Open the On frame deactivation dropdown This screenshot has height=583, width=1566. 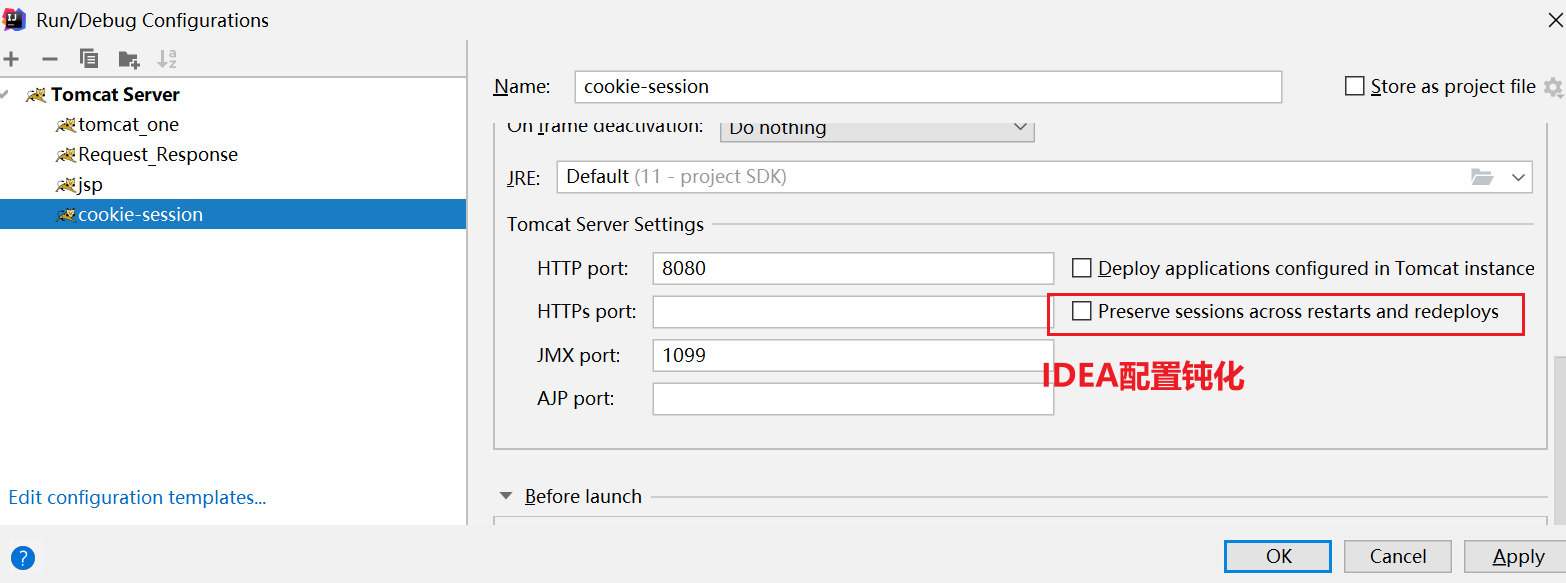[x=877, y=128]
